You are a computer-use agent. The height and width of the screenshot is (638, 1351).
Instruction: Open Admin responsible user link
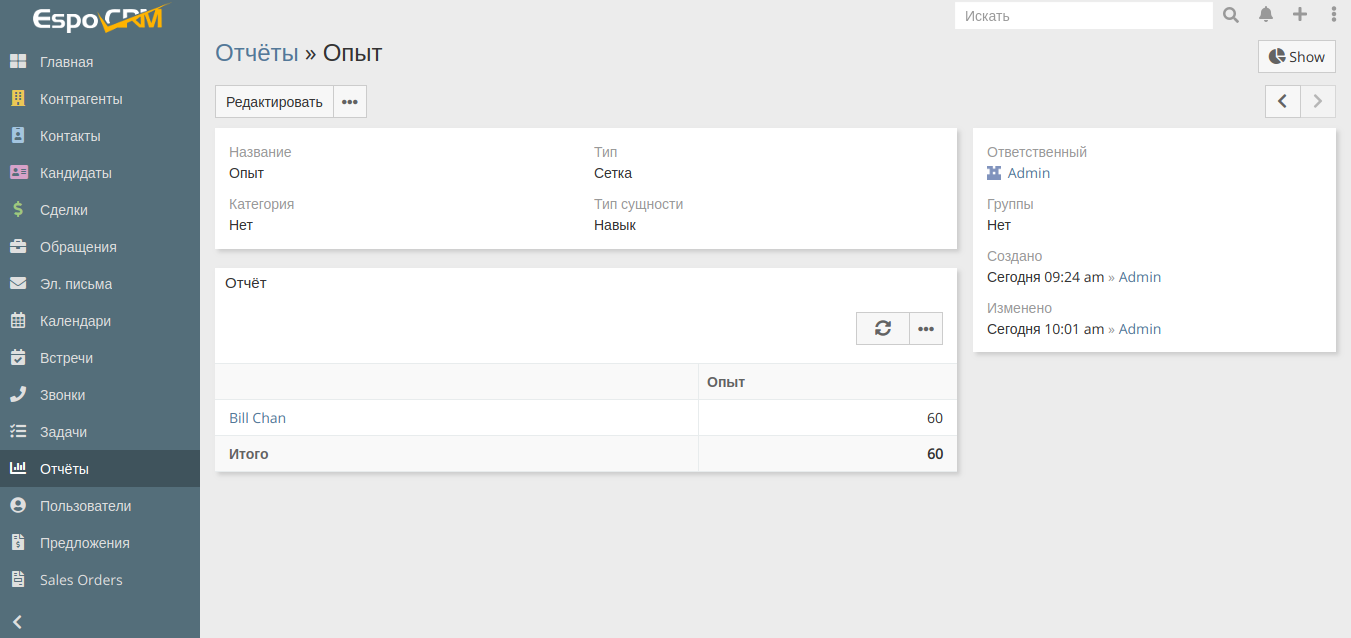[1028, 173]
